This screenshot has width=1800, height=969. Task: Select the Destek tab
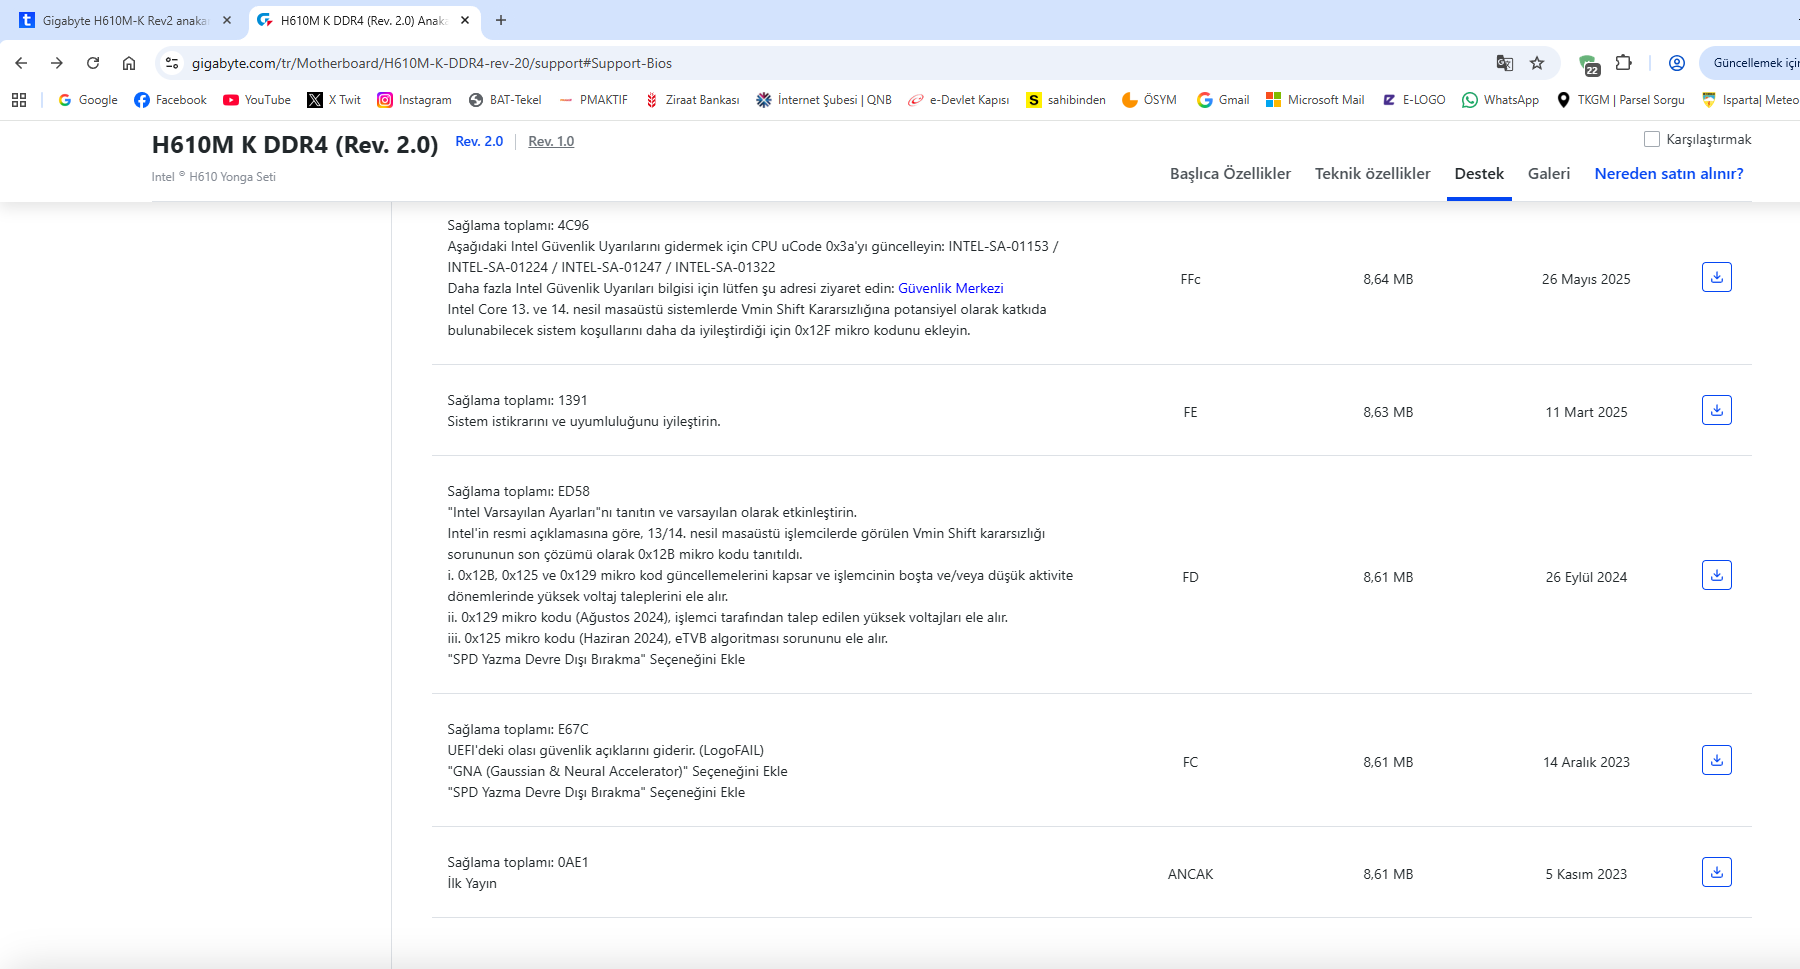1479,174
